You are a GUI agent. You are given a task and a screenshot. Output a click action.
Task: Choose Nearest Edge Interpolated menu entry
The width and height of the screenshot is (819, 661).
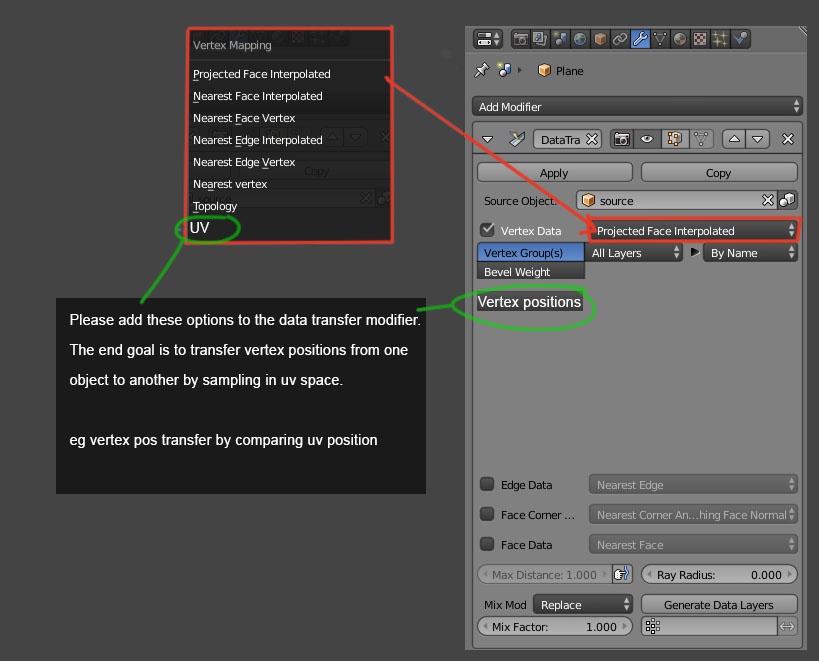[x=258, y=140]
